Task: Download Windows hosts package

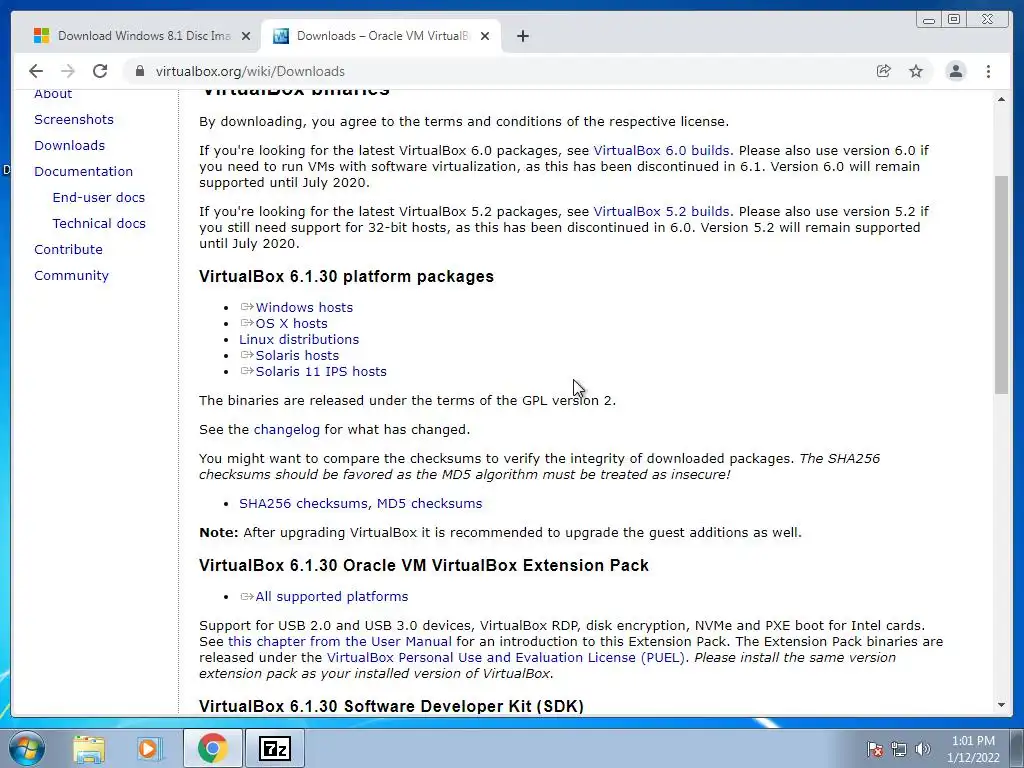Action: pos(304,308)
